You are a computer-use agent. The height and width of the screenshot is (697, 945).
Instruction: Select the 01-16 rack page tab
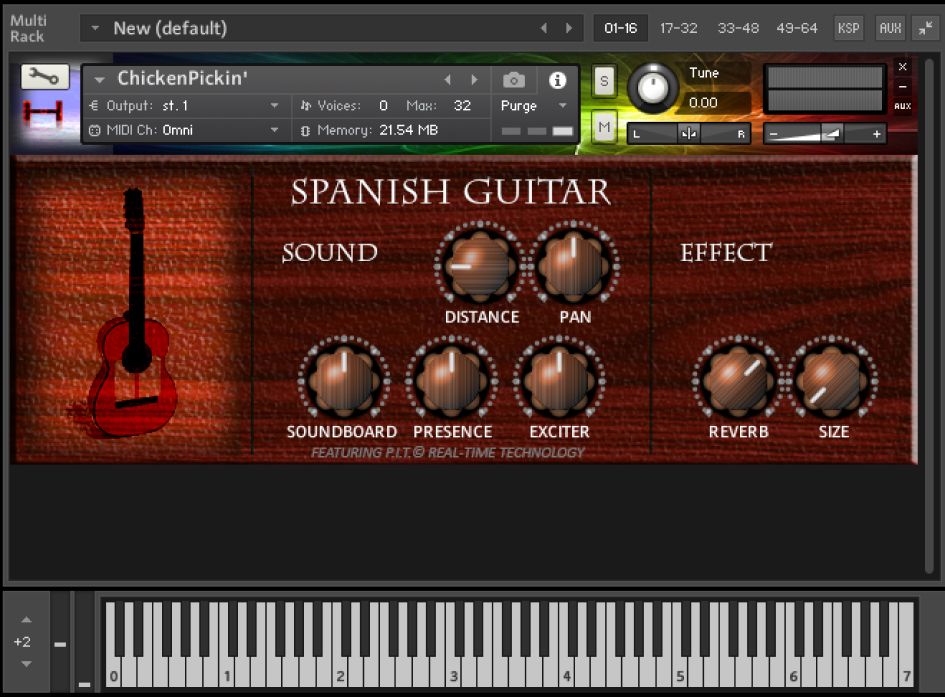pyautogui.click(x=621, y=28)
